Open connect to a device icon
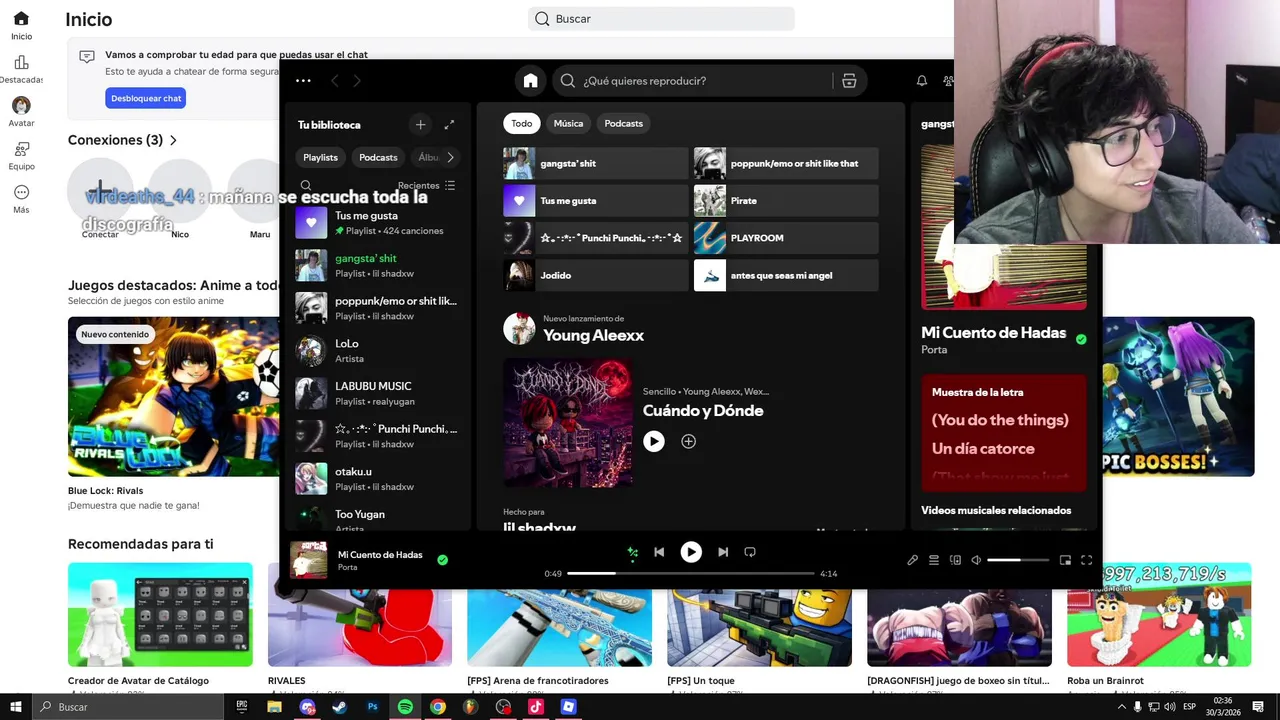 [x=955, y=560]
